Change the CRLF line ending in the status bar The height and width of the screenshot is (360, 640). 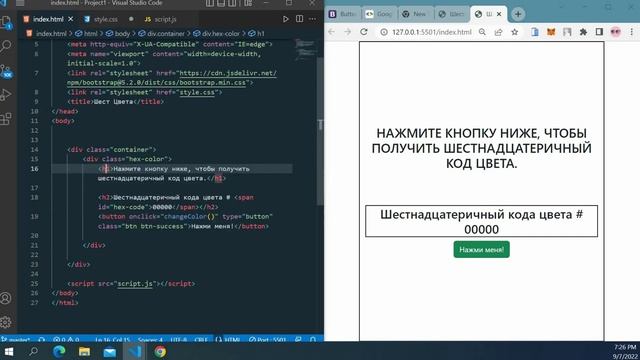pyautogui.click(x=201, y=340)
